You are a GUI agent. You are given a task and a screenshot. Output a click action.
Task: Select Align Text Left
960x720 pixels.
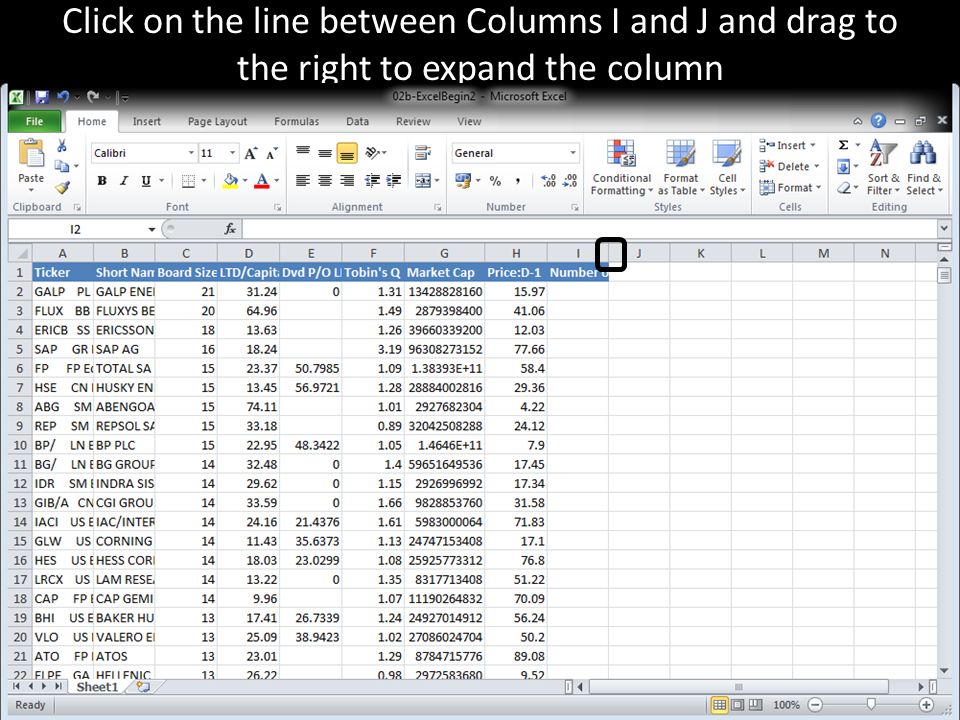(303, 180)
